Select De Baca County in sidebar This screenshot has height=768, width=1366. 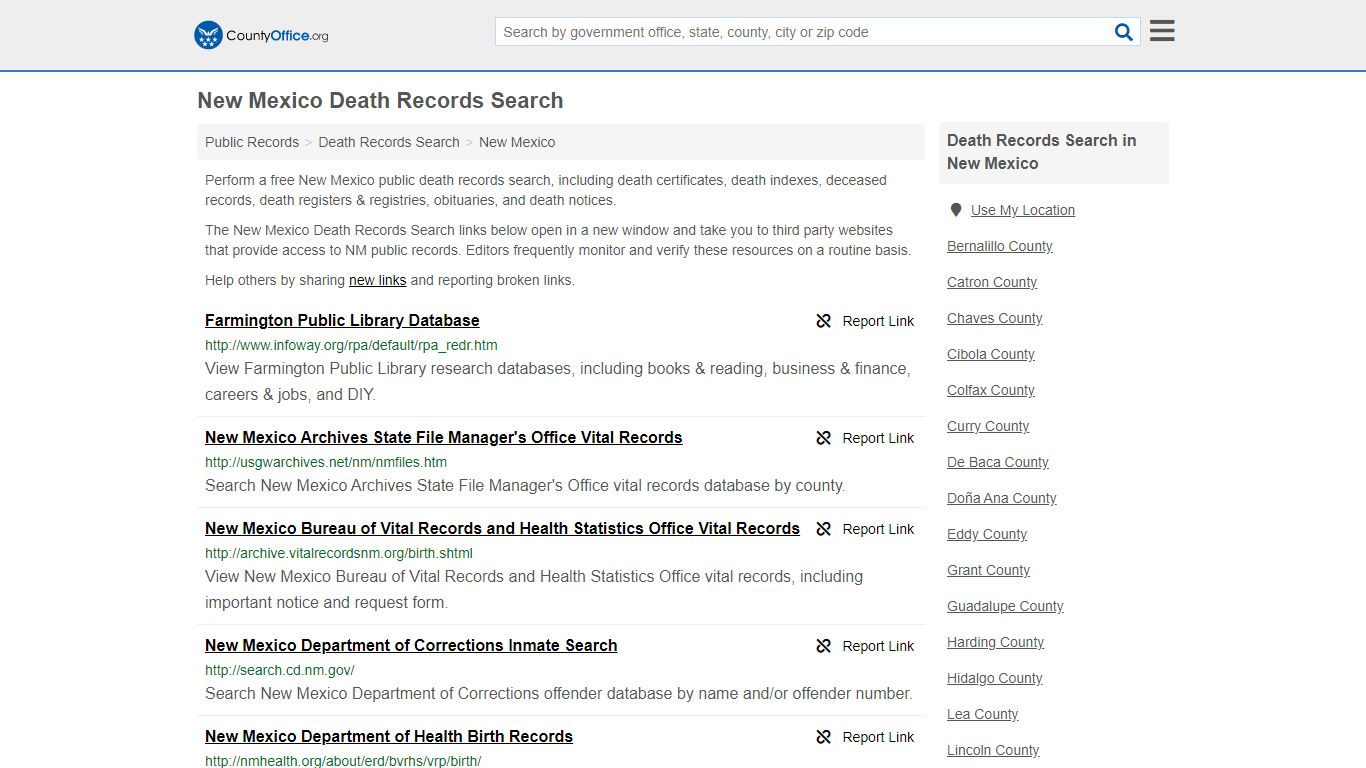pos(998,462)
